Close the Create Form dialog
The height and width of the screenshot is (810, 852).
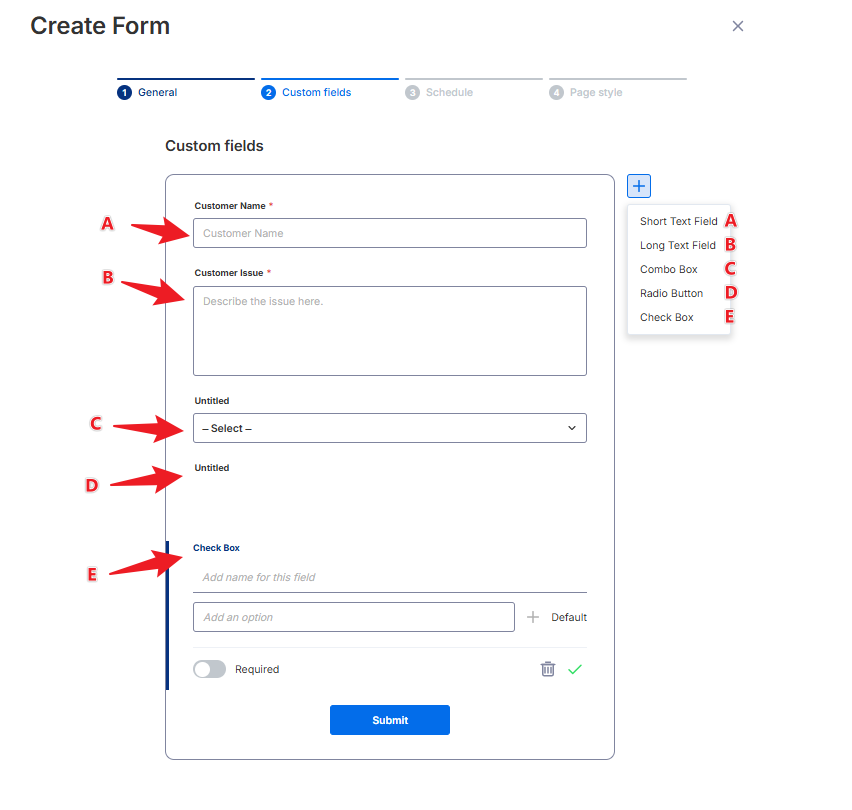(737, 26)
